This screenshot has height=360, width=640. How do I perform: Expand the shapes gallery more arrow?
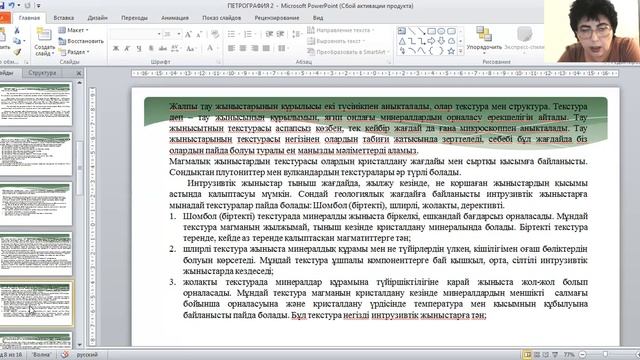click(461, 51)
